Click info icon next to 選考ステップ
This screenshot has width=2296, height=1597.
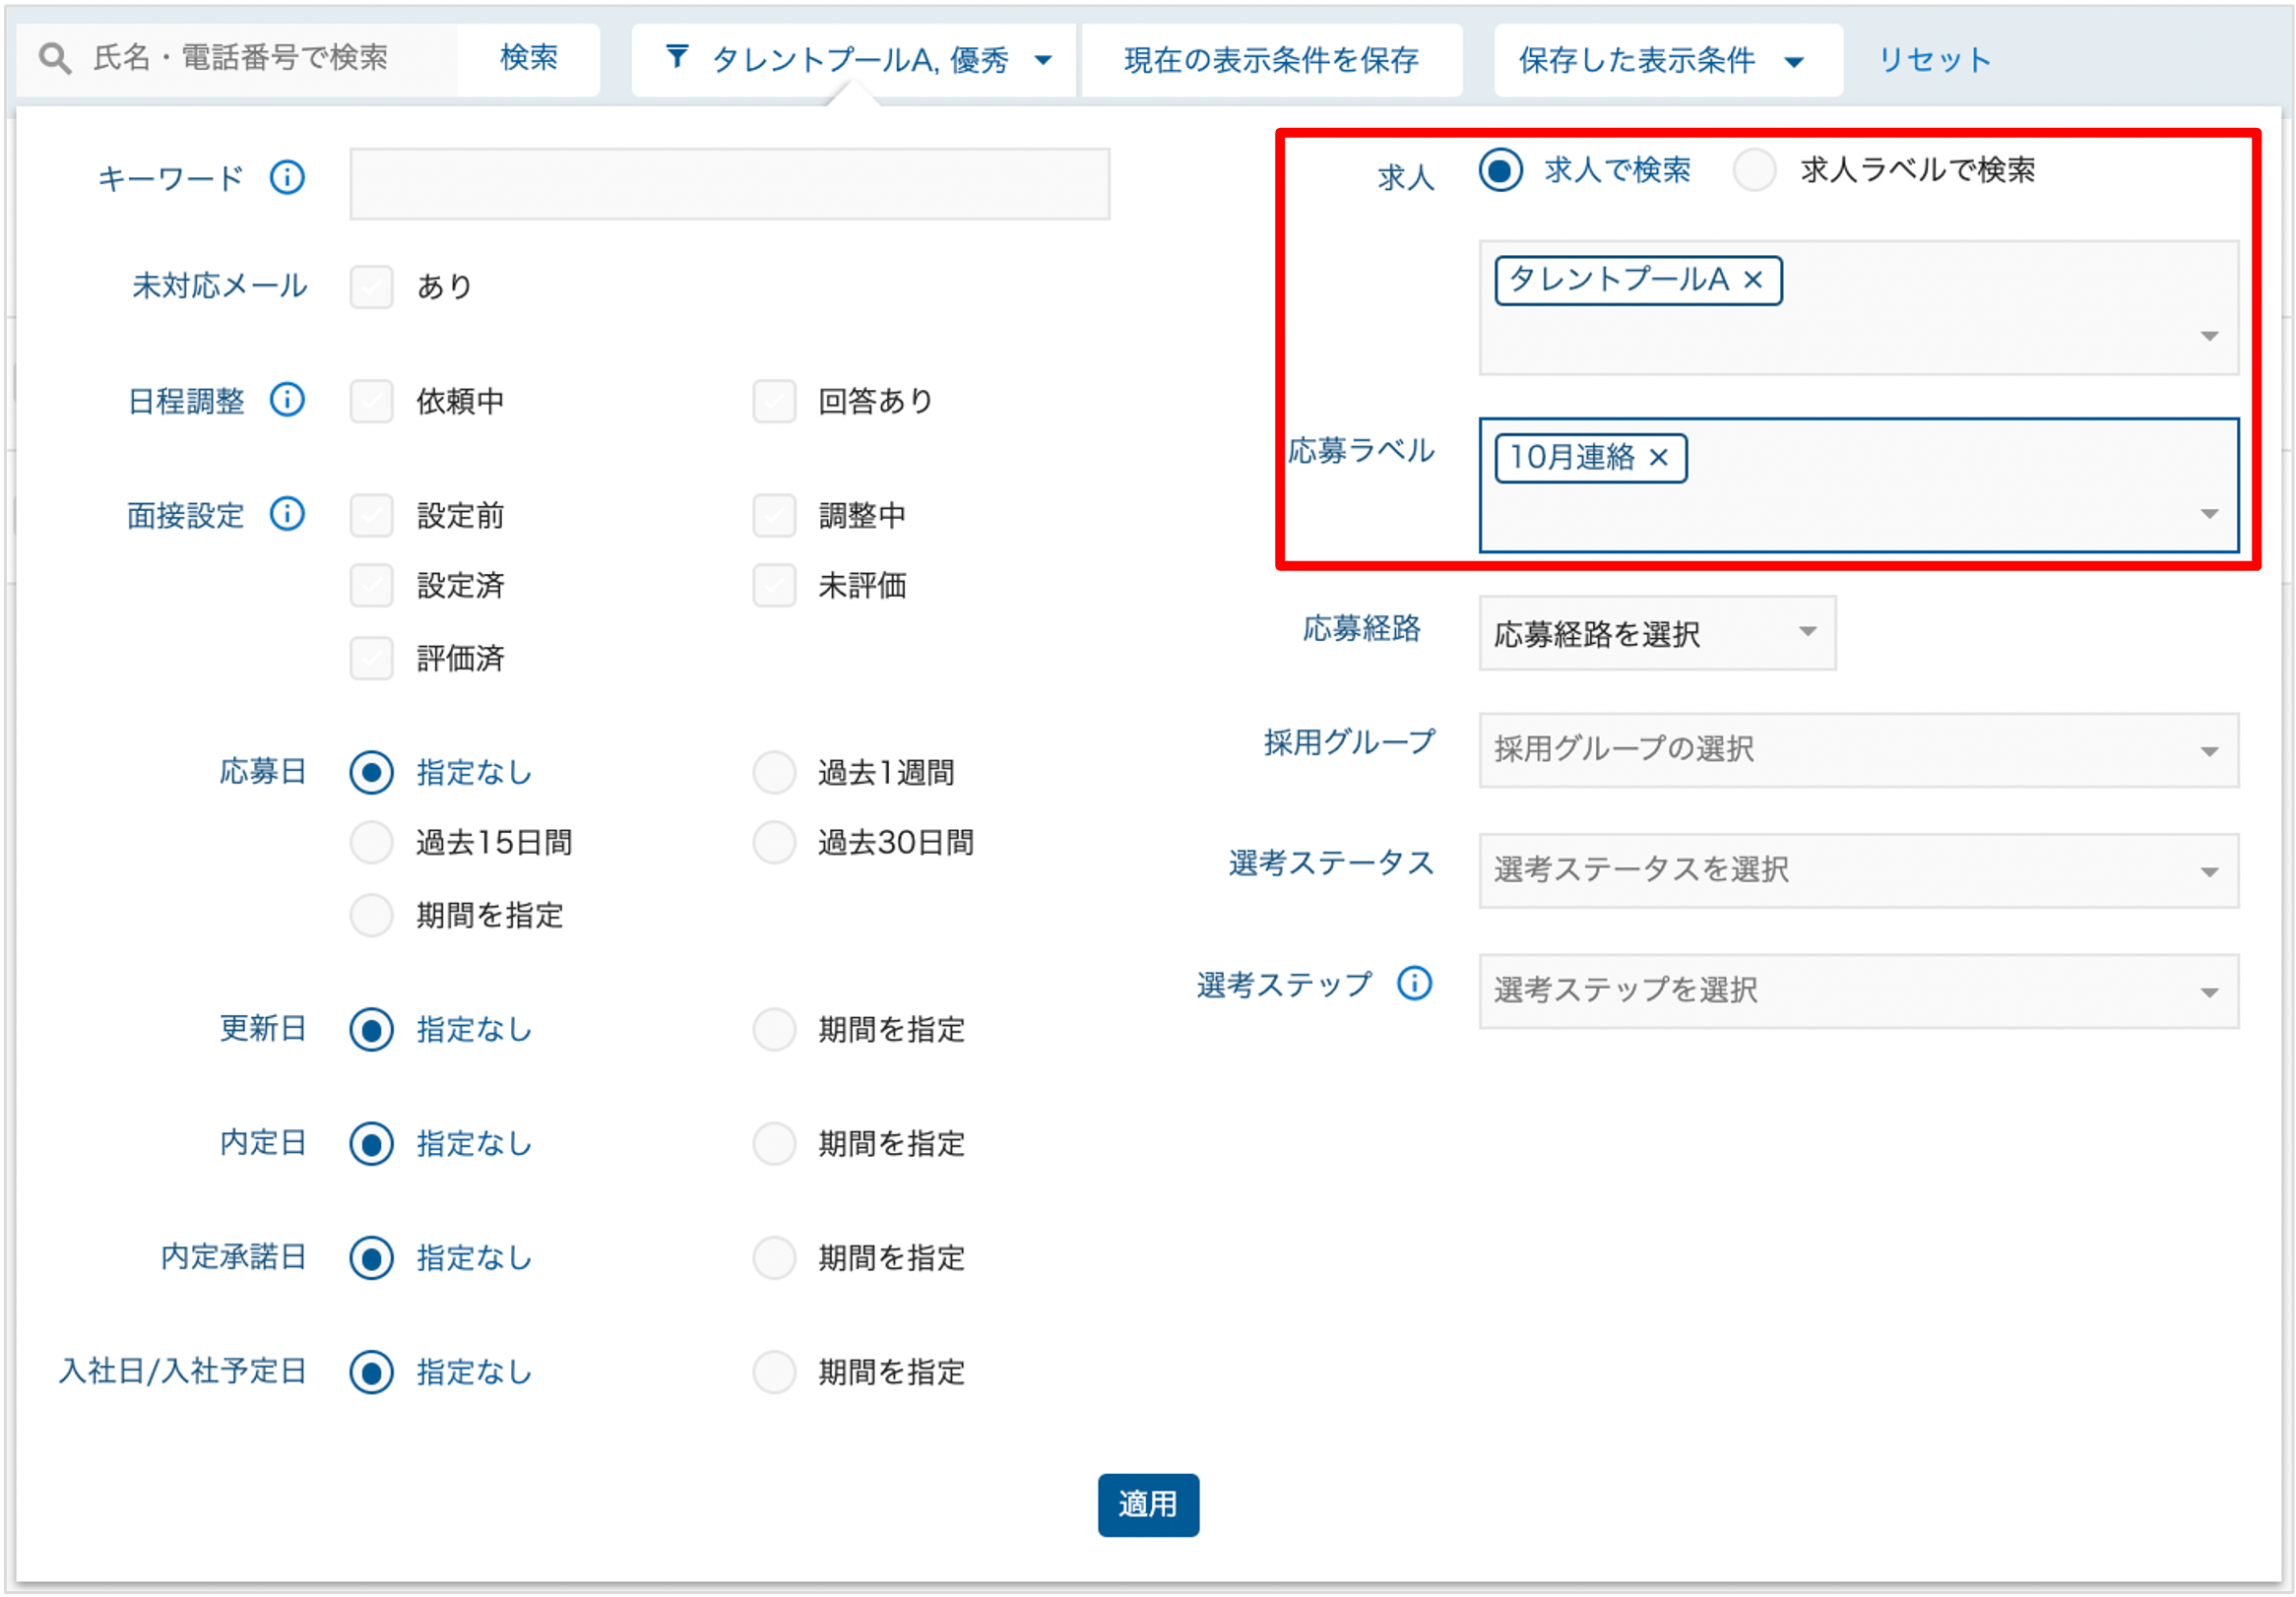(1414, 984)
